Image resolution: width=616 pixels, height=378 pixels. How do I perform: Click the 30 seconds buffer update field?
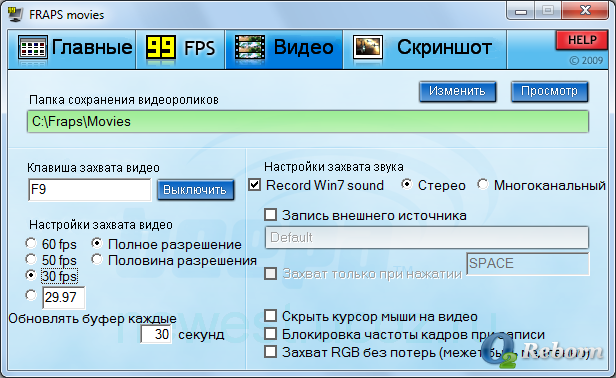(x=156, y=334)
